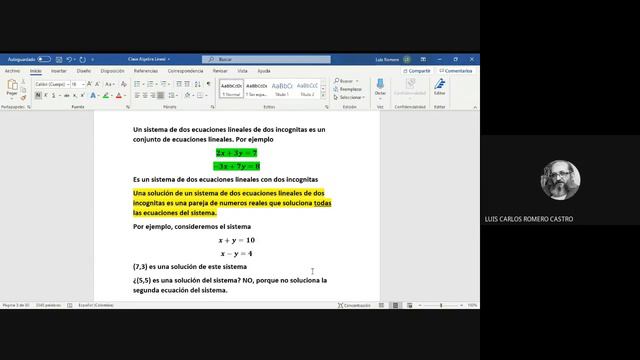Switch to the Insertar tab
This screenshot has width=640, height=360.
point(59,71)
